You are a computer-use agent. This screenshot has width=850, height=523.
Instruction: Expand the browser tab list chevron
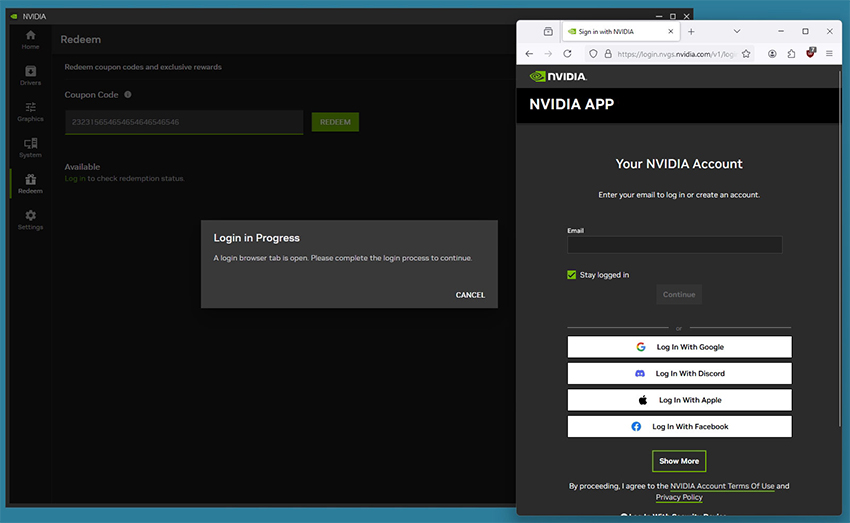[x=737, y=31]
